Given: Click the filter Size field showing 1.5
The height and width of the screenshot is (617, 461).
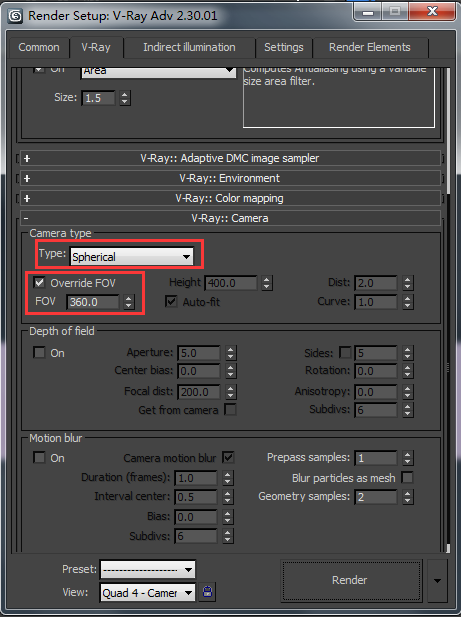Looking at the screenshot, I should tap(98, 98).
